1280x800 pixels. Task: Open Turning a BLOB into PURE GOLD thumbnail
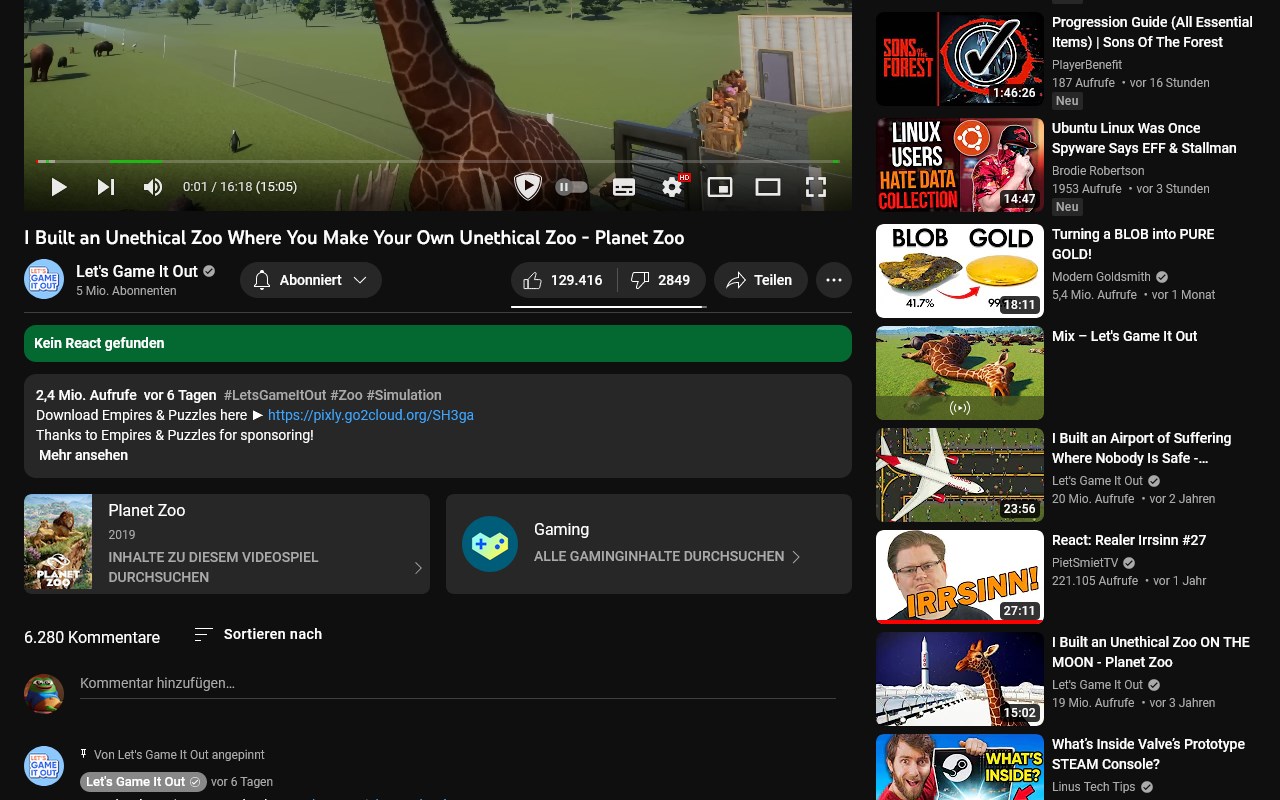click(960, 271)
